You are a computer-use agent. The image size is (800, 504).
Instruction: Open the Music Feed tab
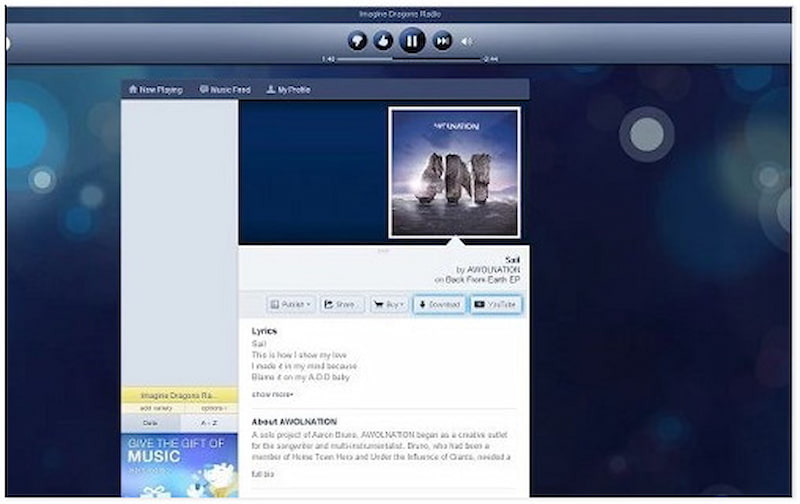225,90
